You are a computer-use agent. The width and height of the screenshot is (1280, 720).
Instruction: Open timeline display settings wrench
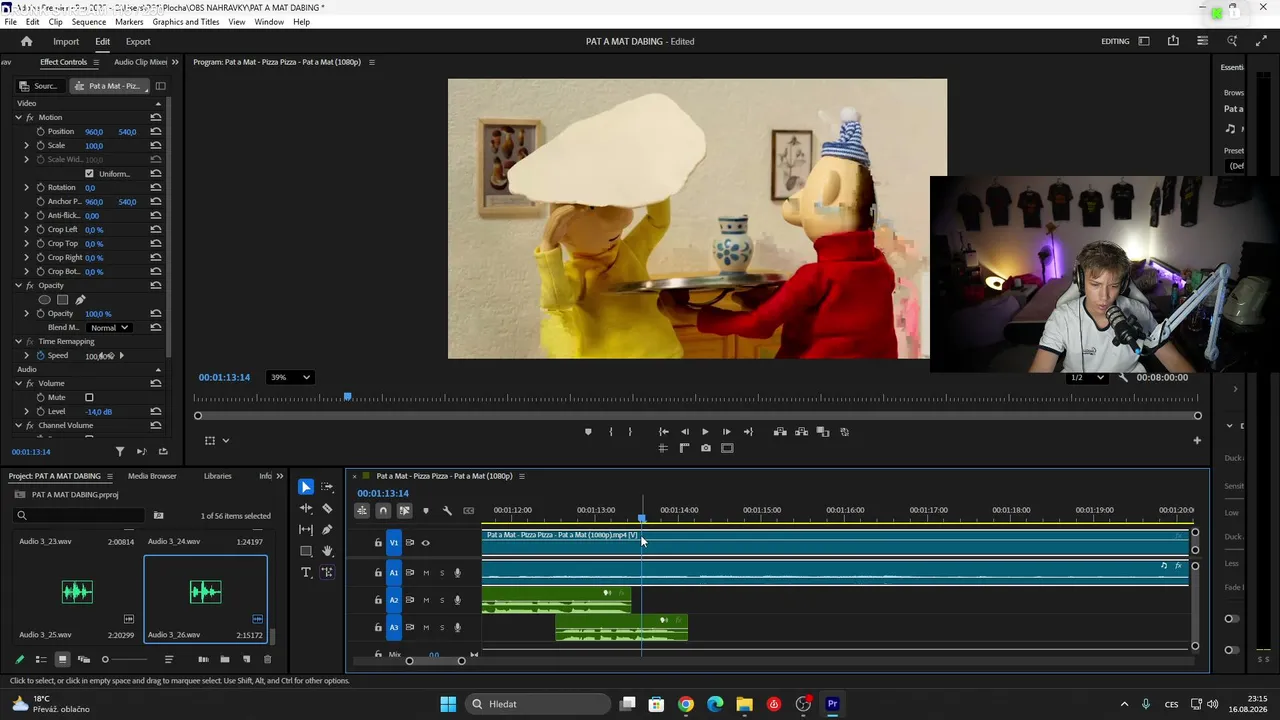[x=447, y=511]
